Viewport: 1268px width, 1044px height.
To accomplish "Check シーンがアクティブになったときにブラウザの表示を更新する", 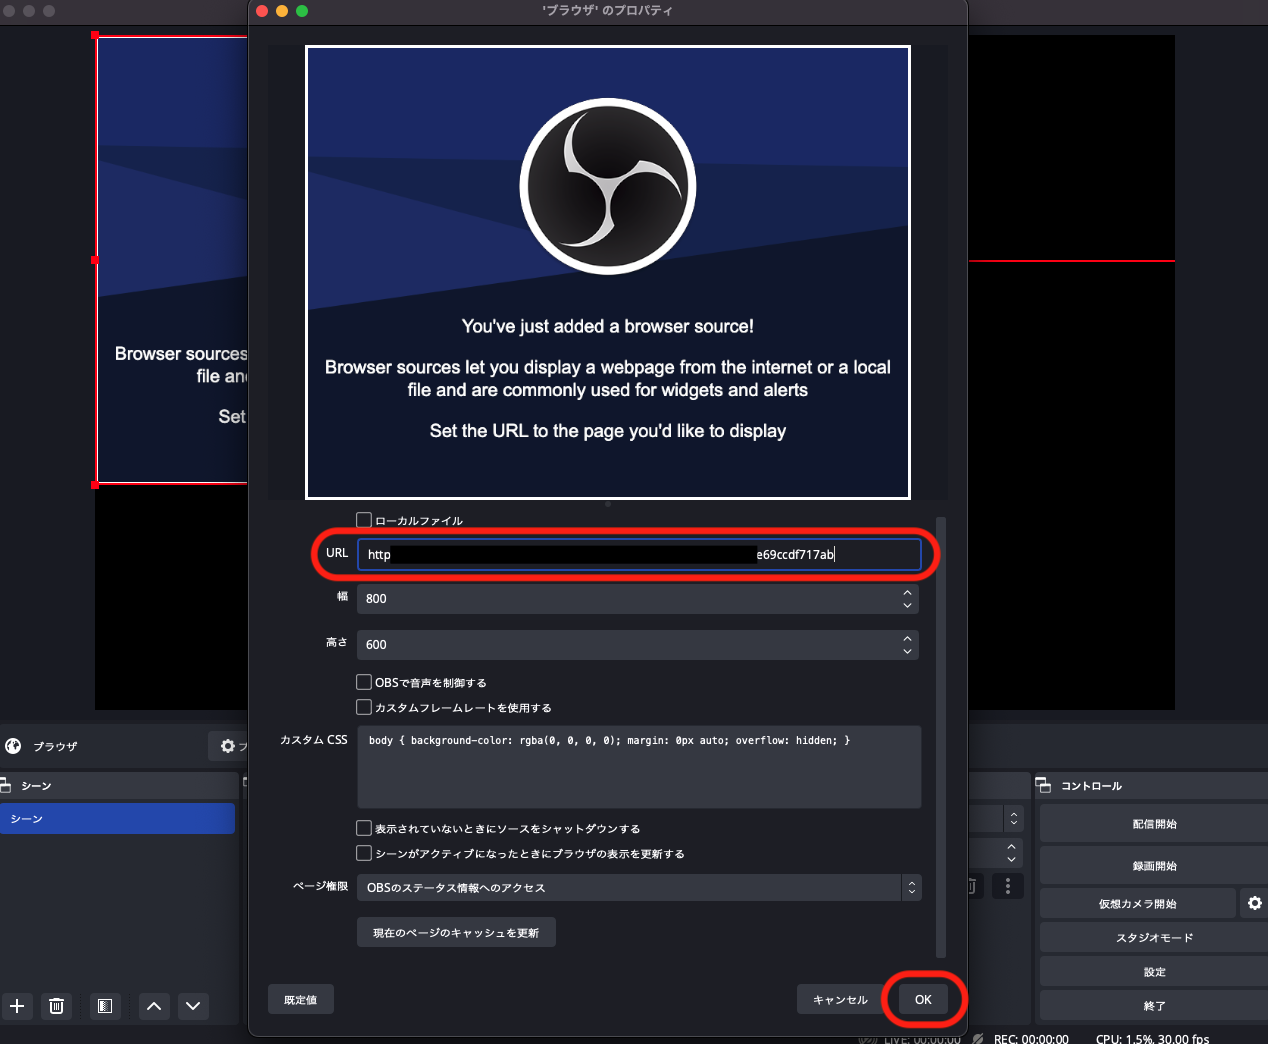I will coord(364,853).
